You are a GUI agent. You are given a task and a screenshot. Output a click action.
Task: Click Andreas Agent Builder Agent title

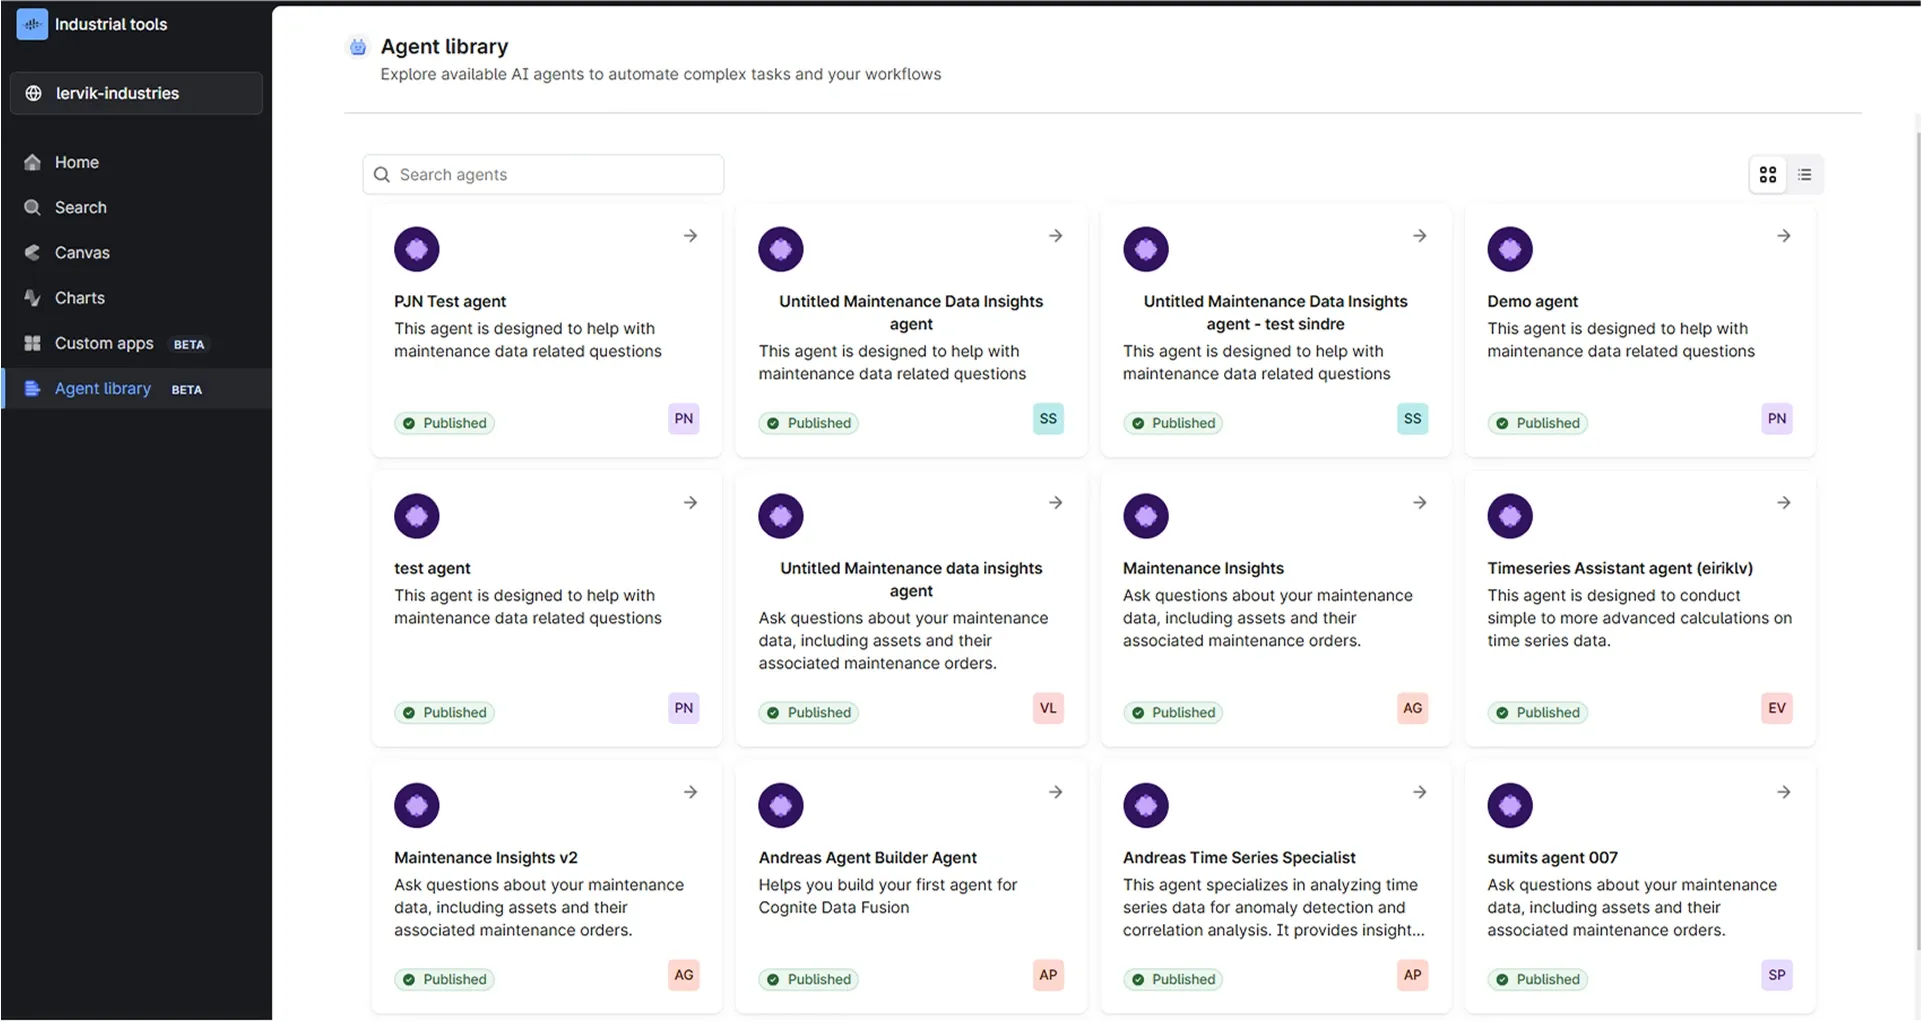coord(867,858)
